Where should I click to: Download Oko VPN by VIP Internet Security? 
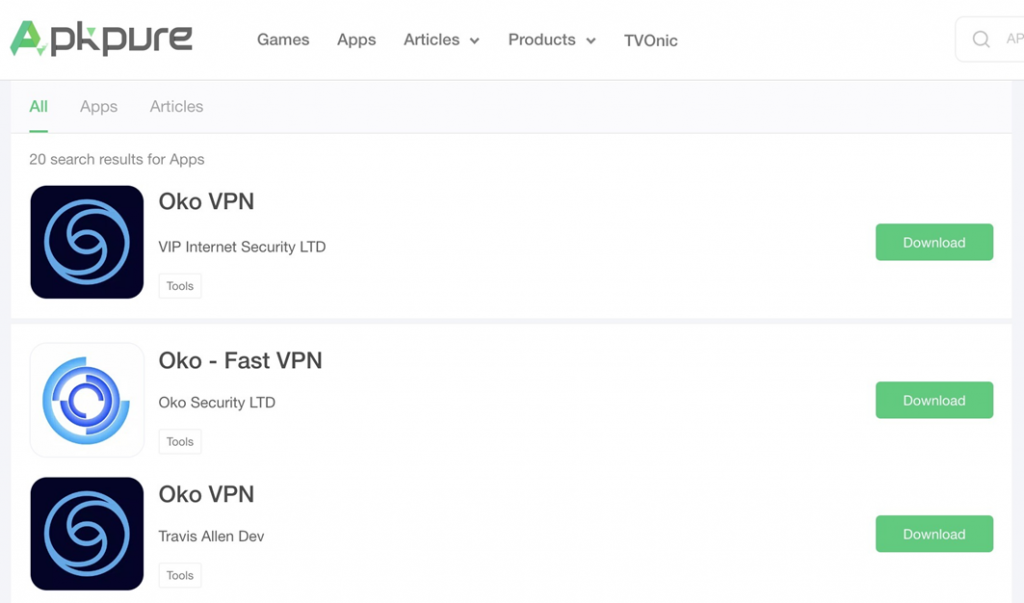pyautogui.click(x=934, y=242)
